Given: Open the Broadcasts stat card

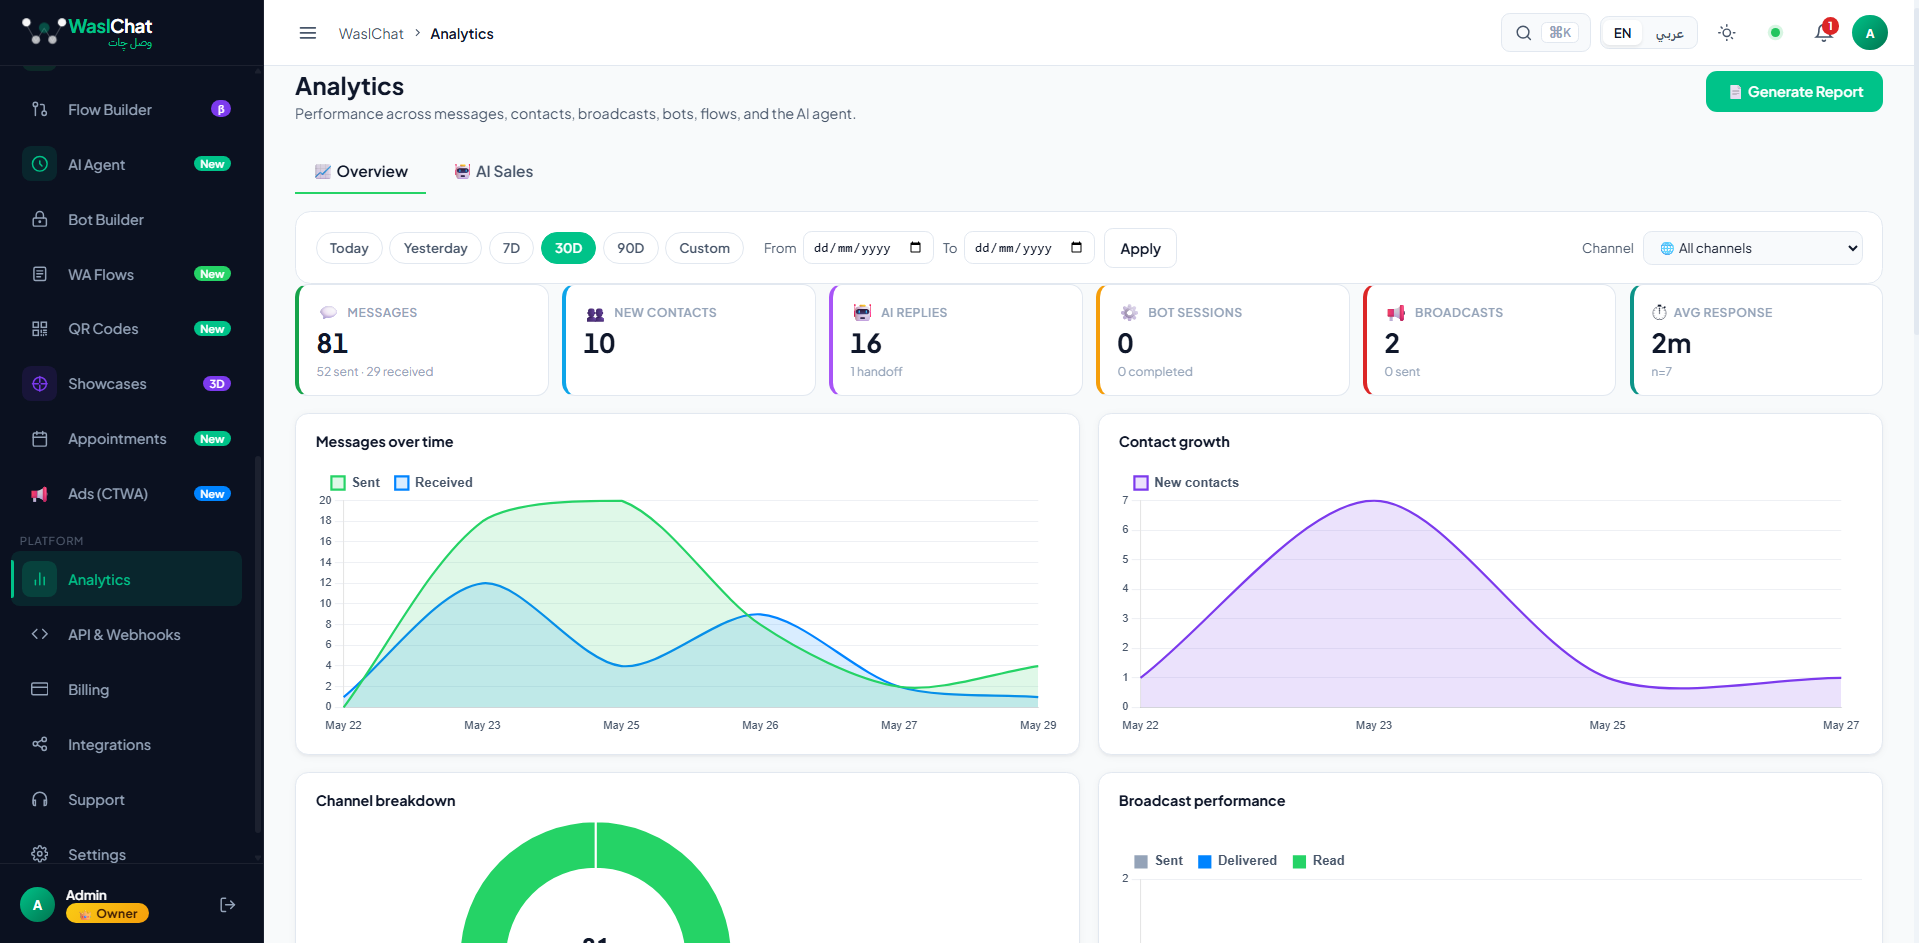Looking at the screenshot, I should point(1490,340).
